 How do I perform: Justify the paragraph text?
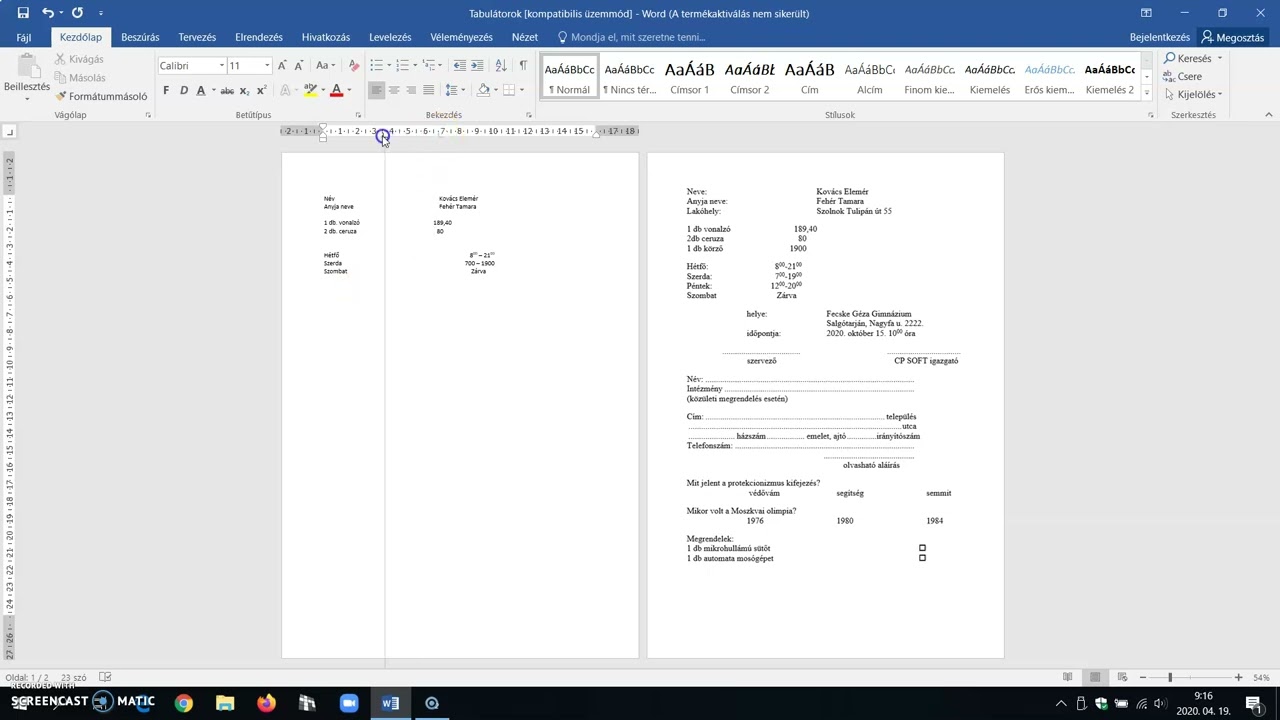tap(428, 90)
